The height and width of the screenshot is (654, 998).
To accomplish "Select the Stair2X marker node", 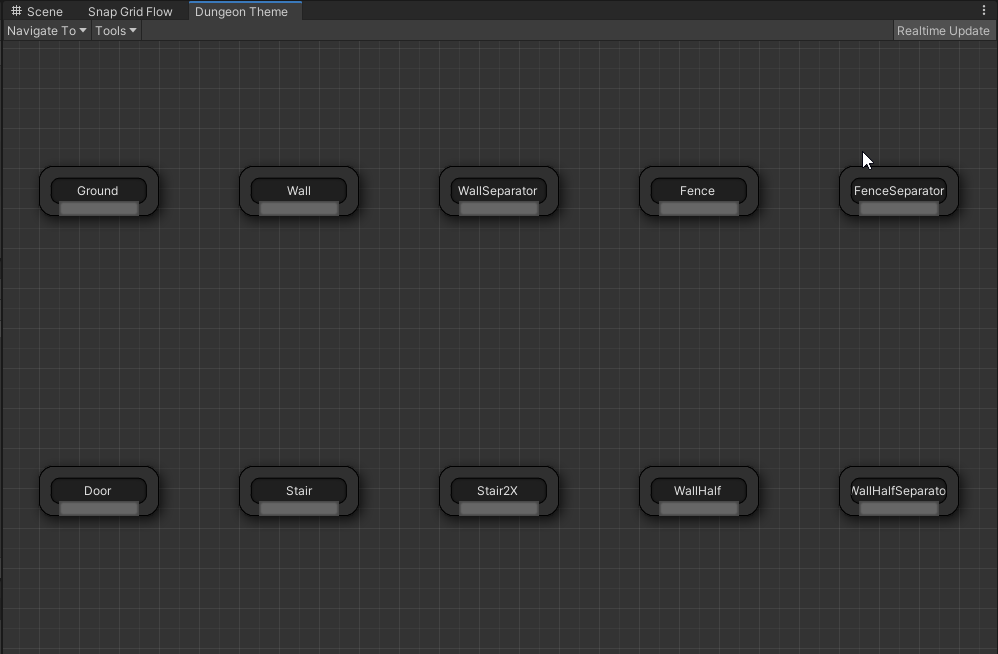I will [498, 490].
